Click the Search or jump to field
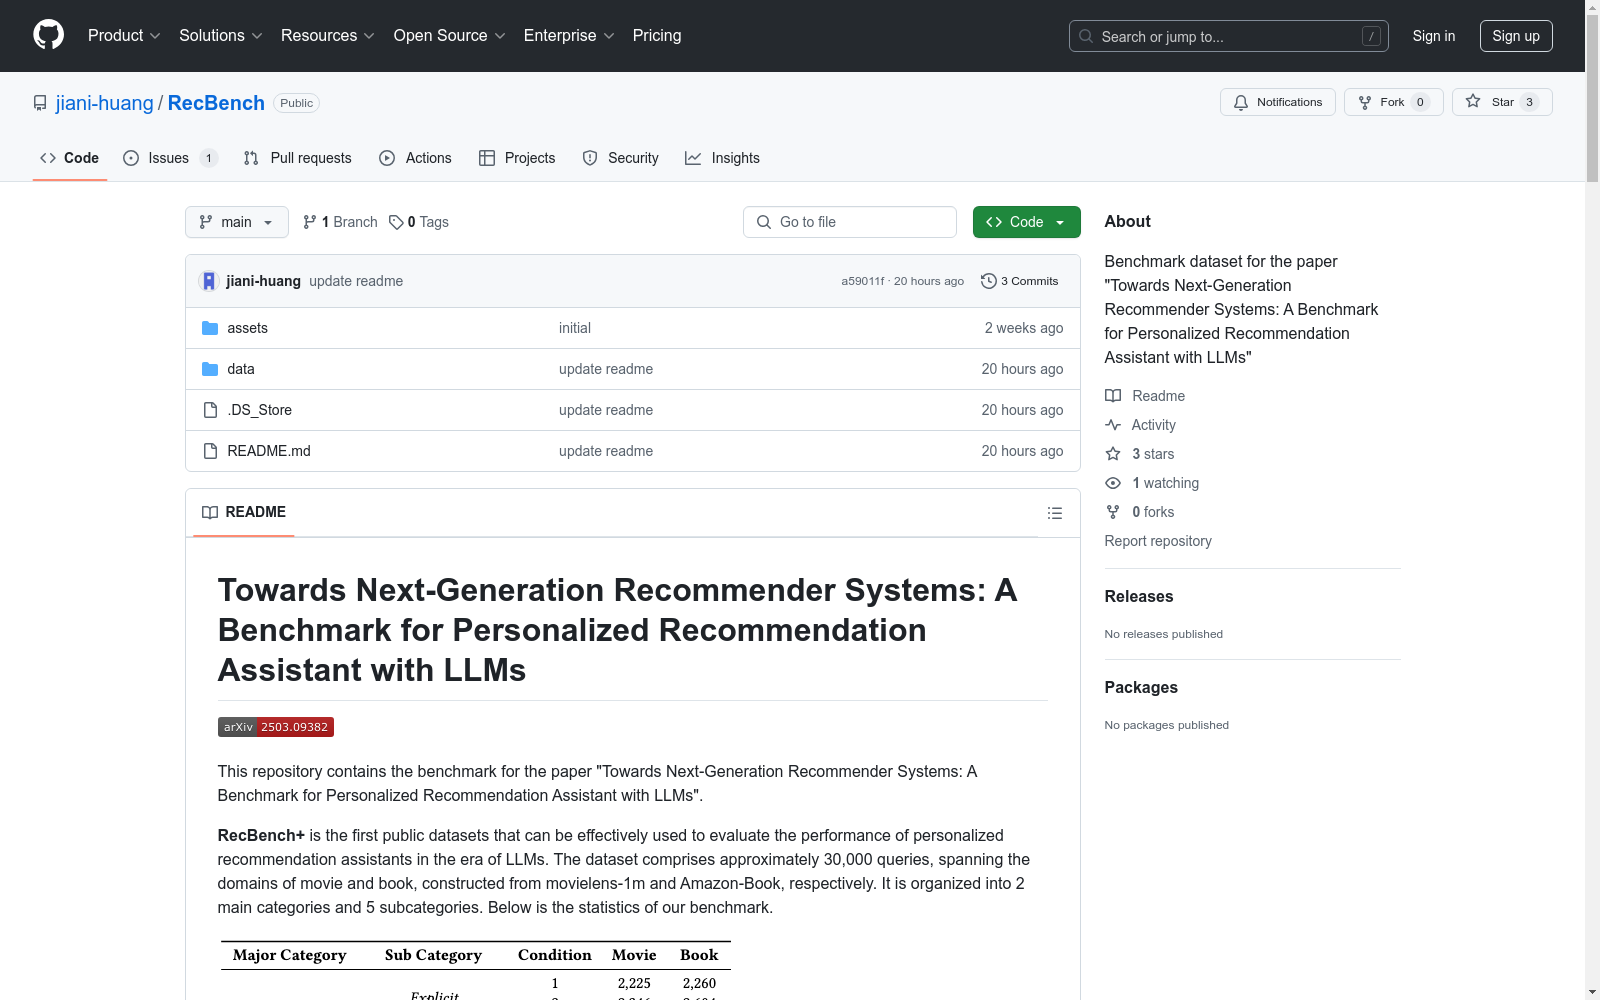 point(1229,36)
